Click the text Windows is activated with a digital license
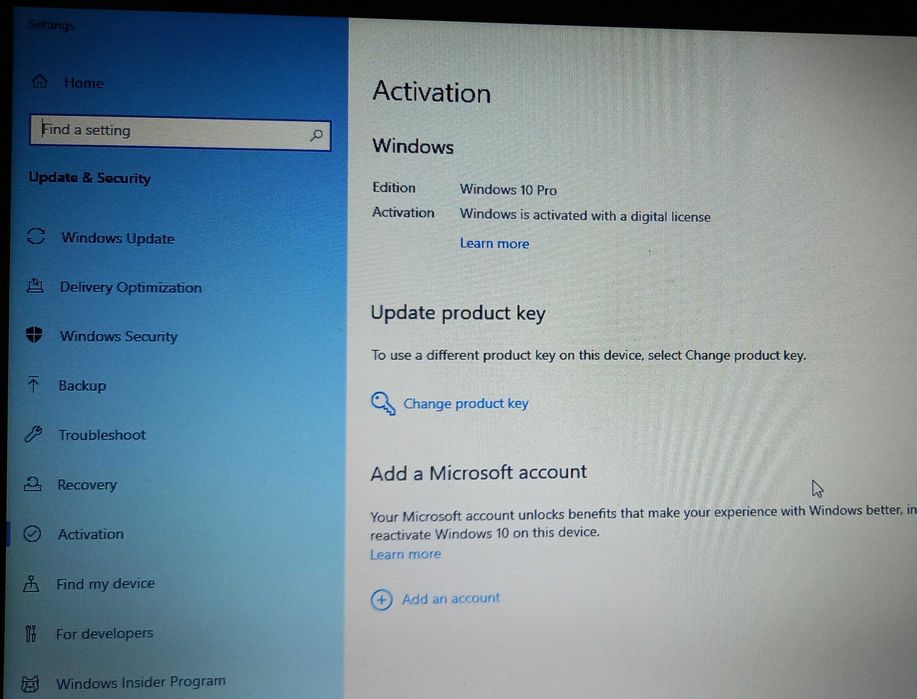Viewport: 917px width, 699px height. [x=585, y=215]
